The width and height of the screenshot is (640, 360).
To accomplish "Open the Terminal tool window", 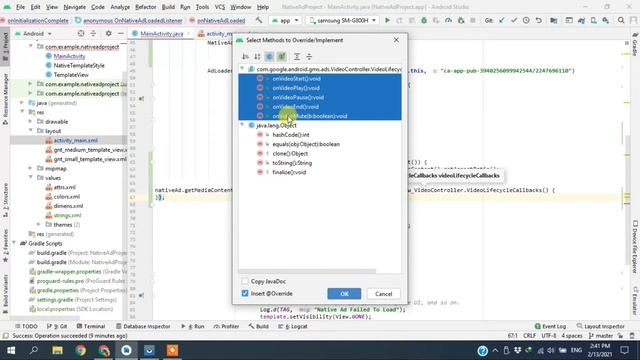I will pyautogui.click(x=91, y=326).
